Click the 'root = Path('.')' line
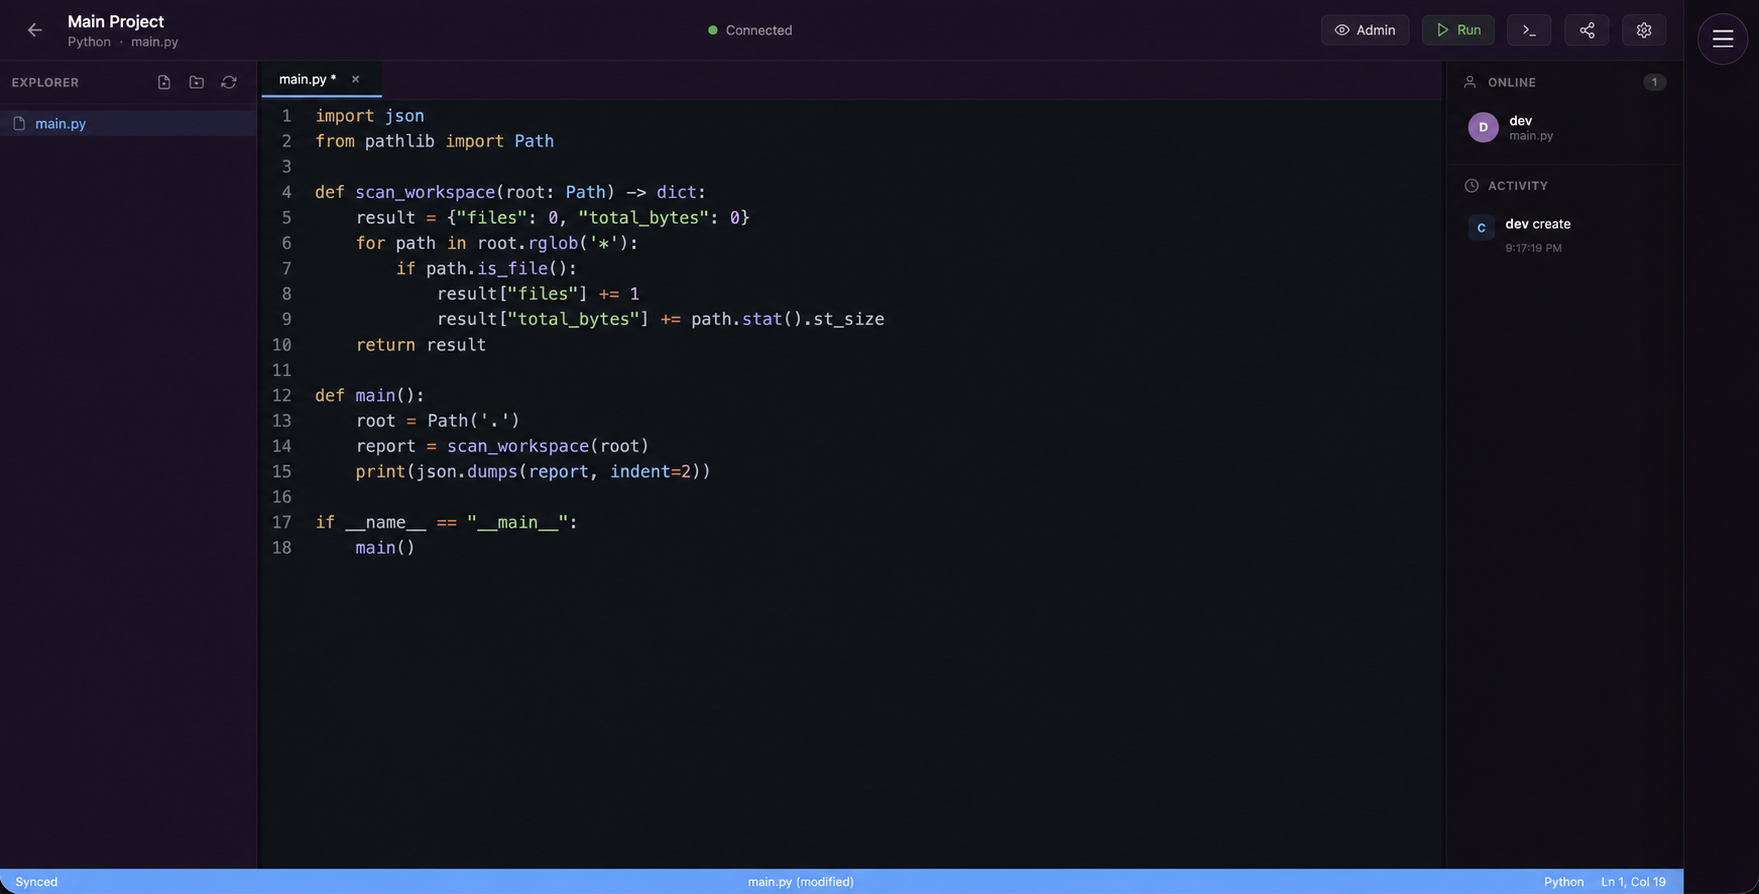This screenshot has width=1759, height=894. [x=438, y=420]
